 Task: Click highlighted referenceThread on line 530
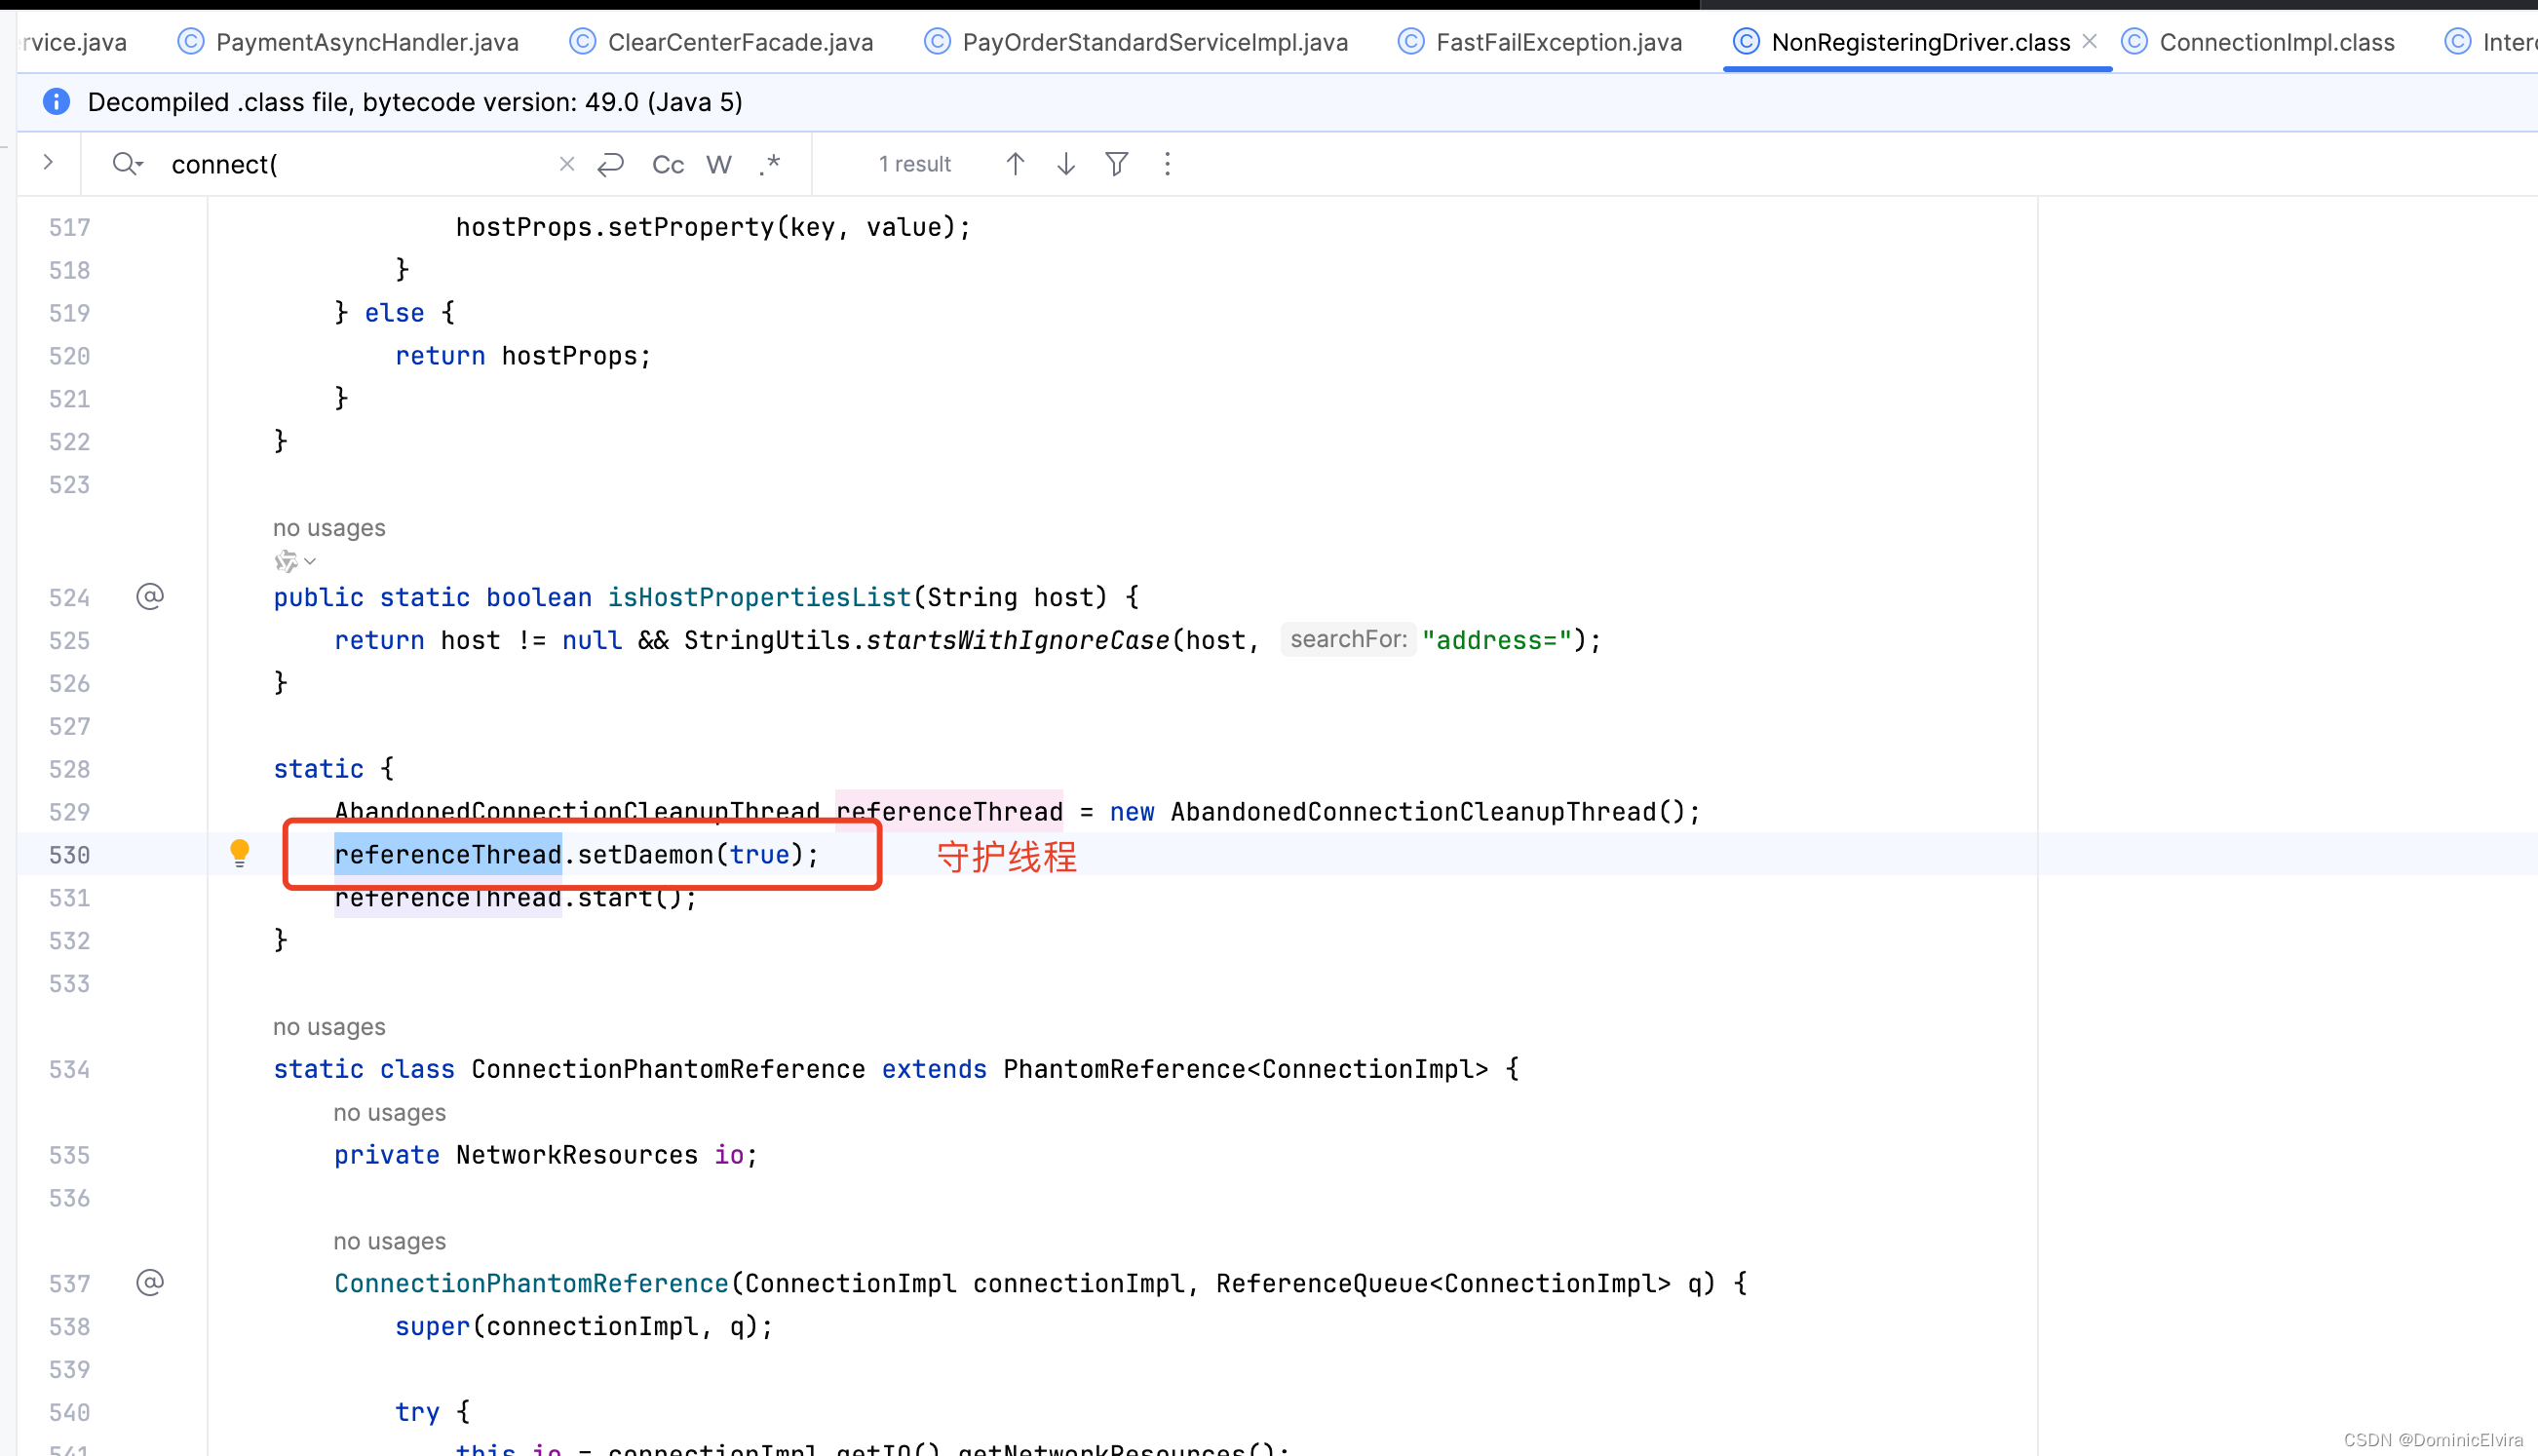coord(447,855)
